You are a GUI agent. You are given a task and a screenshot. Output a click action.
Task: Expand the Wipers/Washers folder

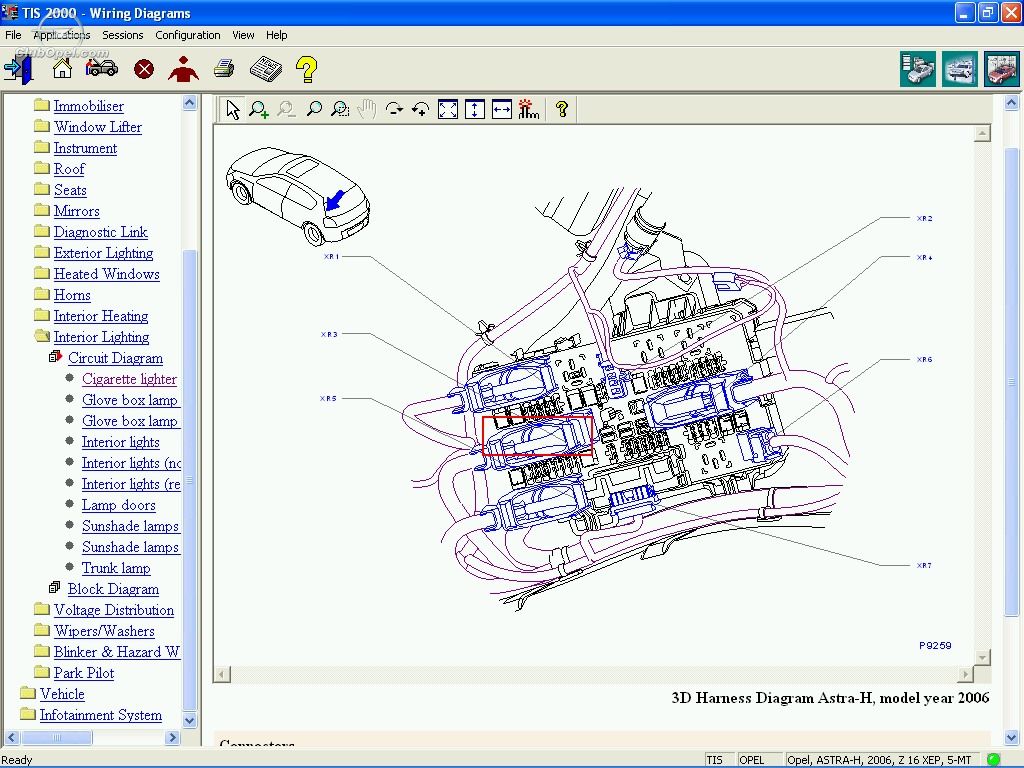(42, 630)
